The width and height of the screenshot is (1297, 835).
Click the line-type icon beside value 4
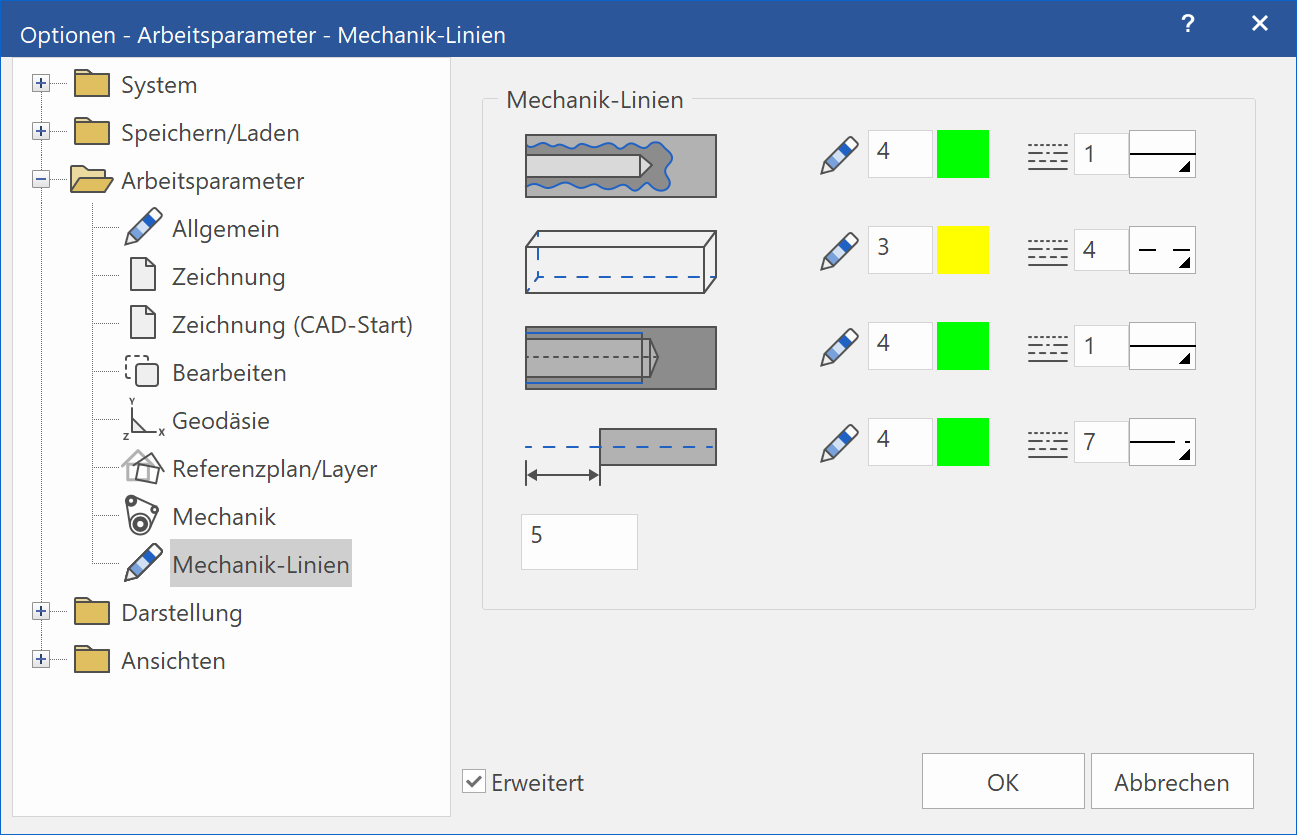pos(1048,251)
